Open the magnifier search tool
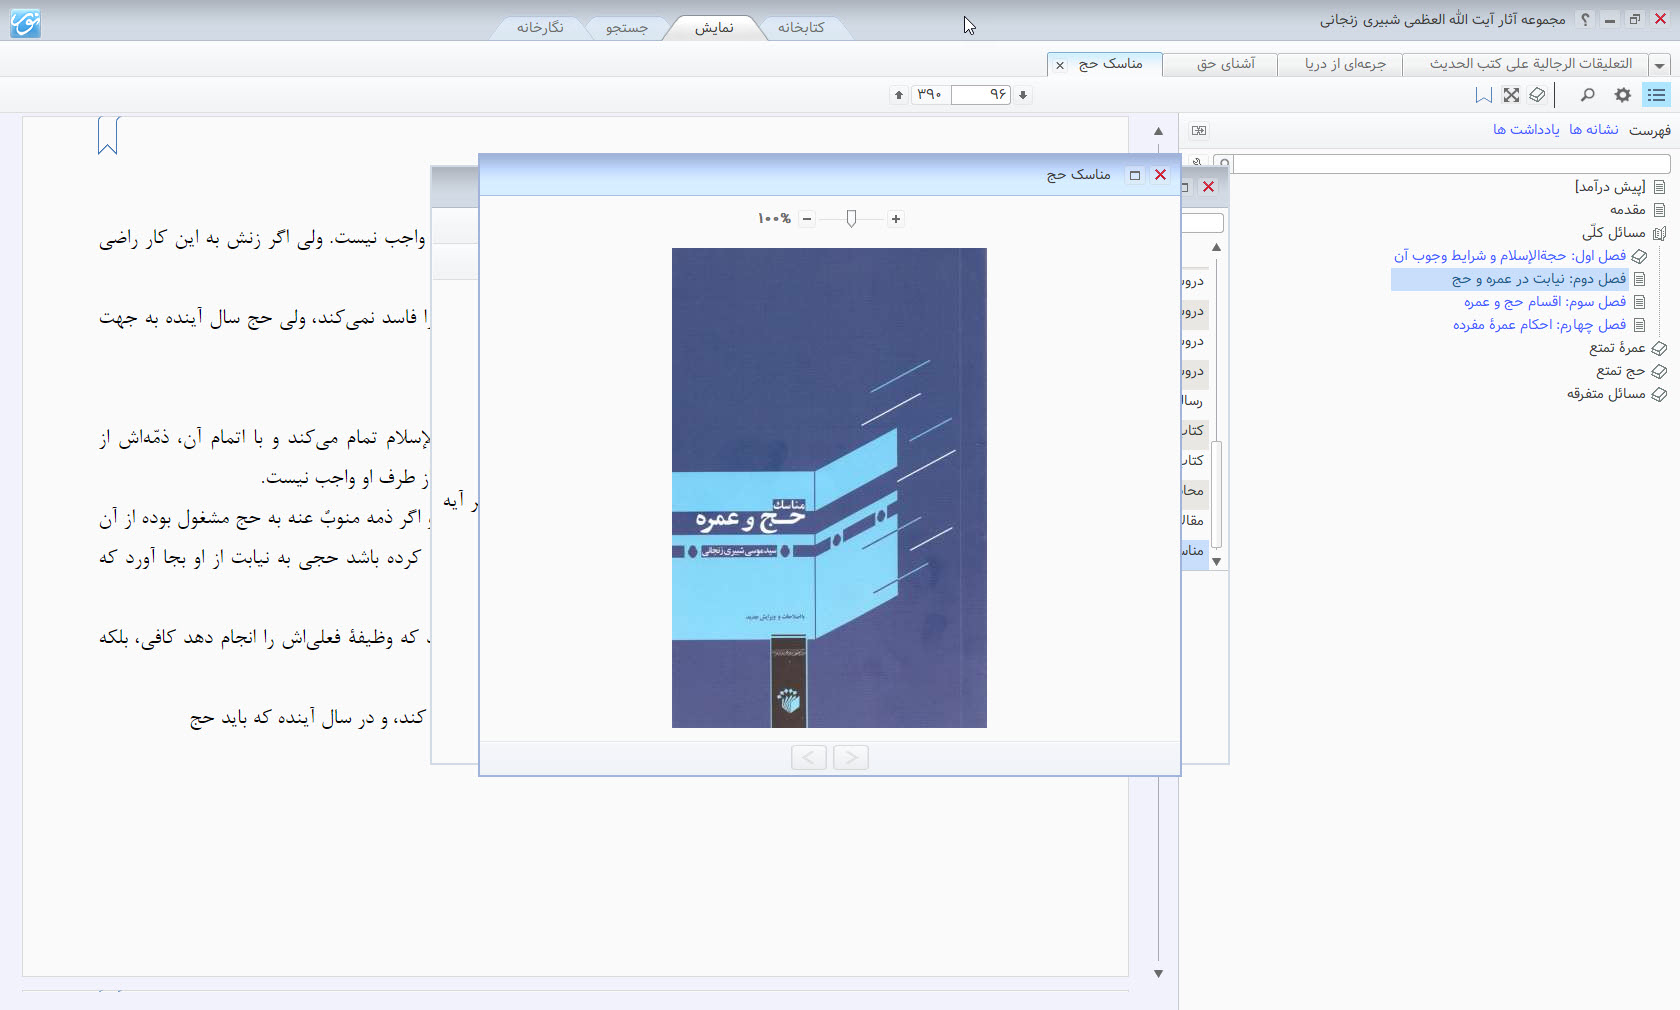The height and width of the screenshot is (1010, 1680). click(1587, 95)
